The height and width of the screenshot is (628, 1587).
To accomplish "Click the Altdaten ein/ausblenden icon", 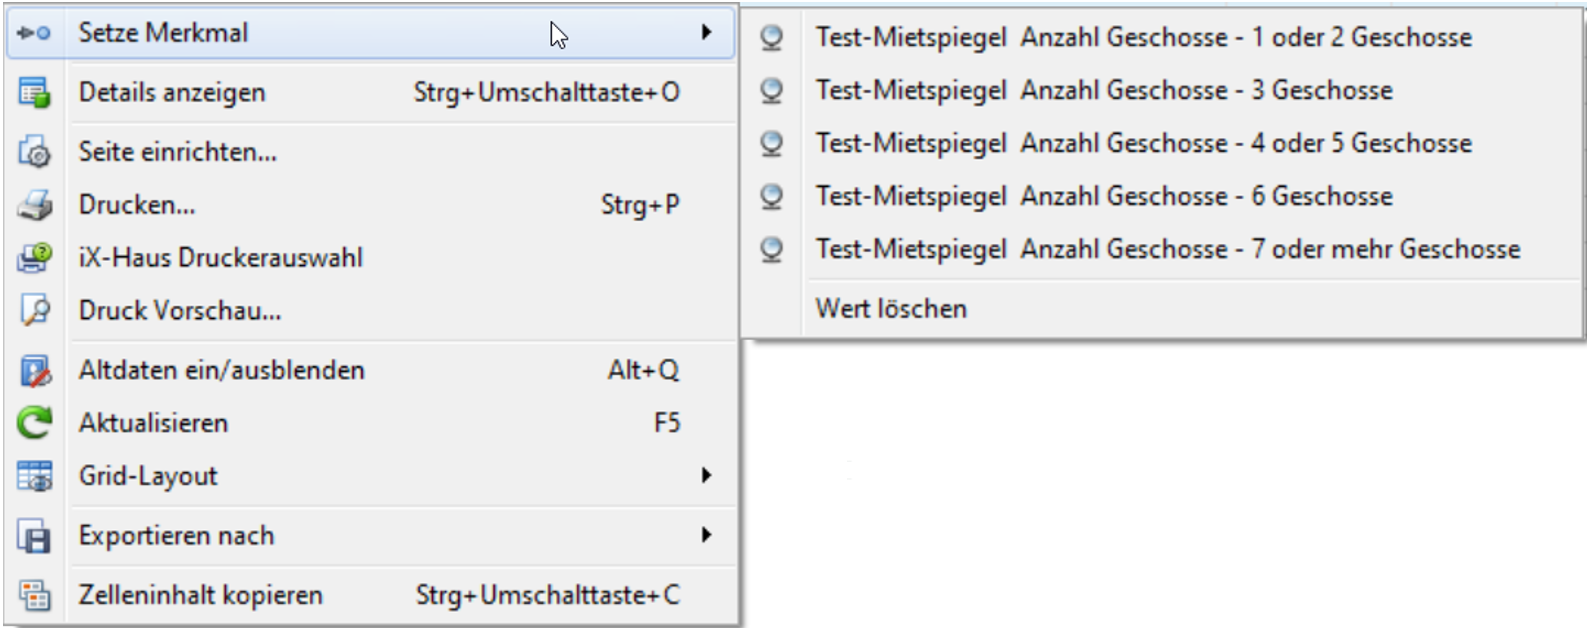I will 34,371.
